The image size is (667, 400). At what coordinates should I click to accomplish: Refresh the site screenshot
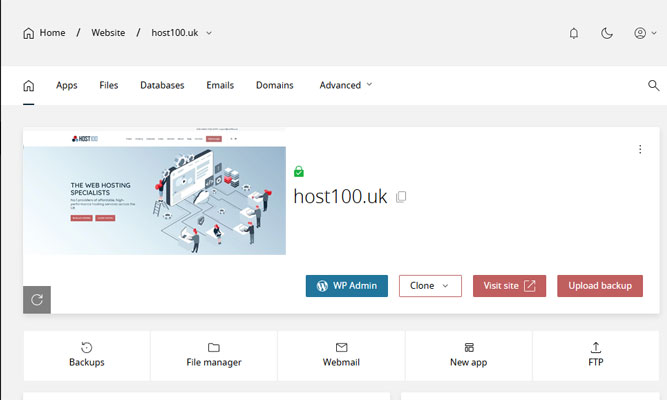[x=37, y=300]
